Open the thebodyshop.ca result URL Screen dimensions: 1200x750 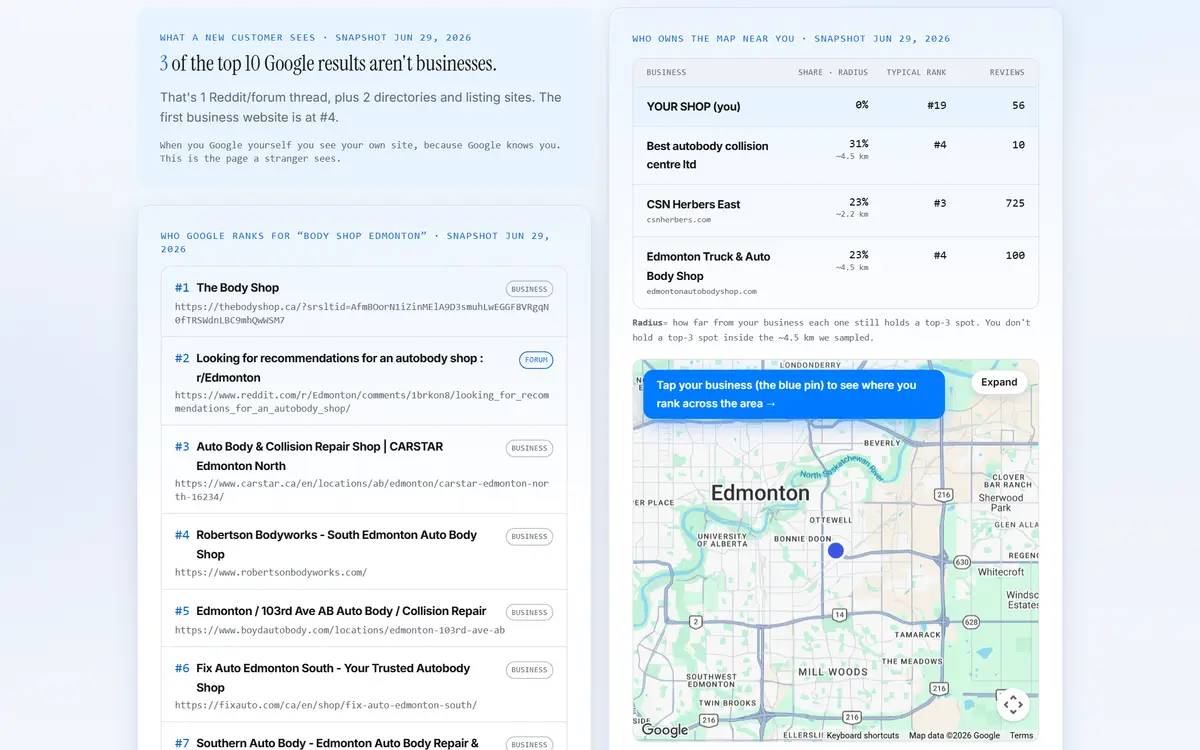click(x=362, y=313)
